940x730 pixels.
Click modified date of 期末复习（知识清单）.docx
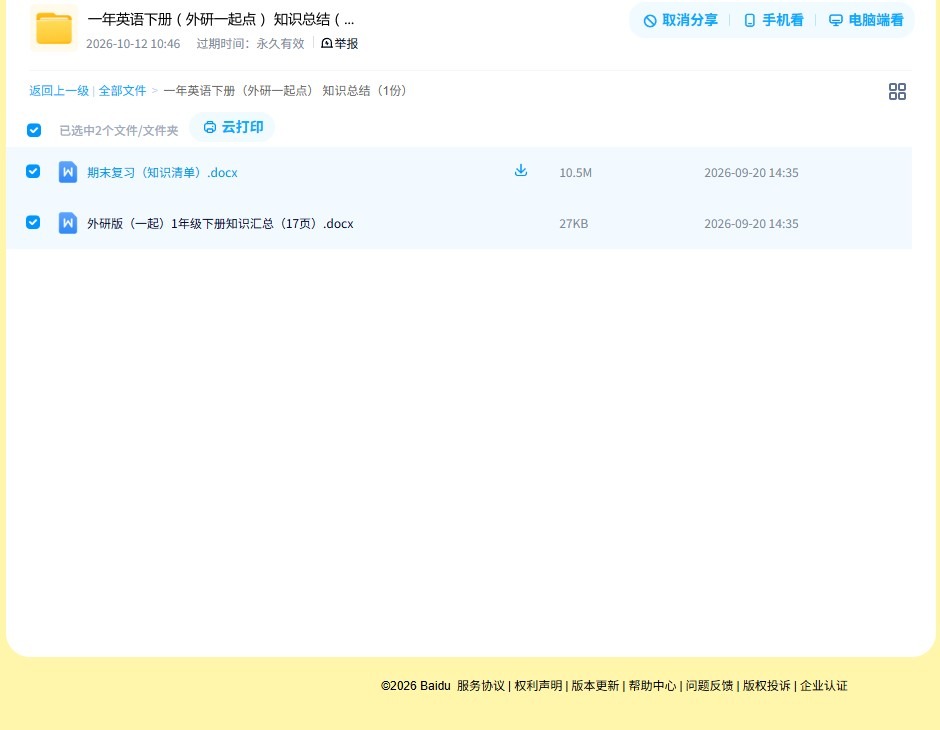coord(751,173)
